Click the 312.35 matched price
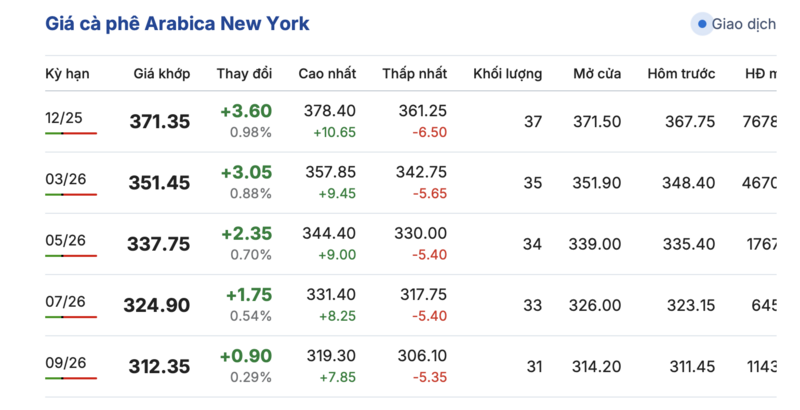This screenshot has height=410, width=800. [x=159, y=367]
